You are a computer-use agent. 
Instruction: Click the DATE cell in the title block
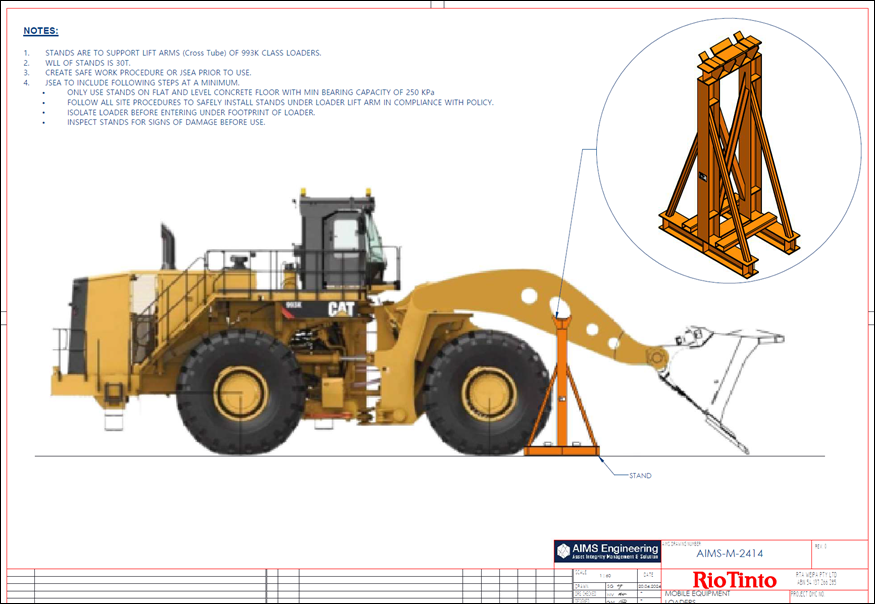649,575
